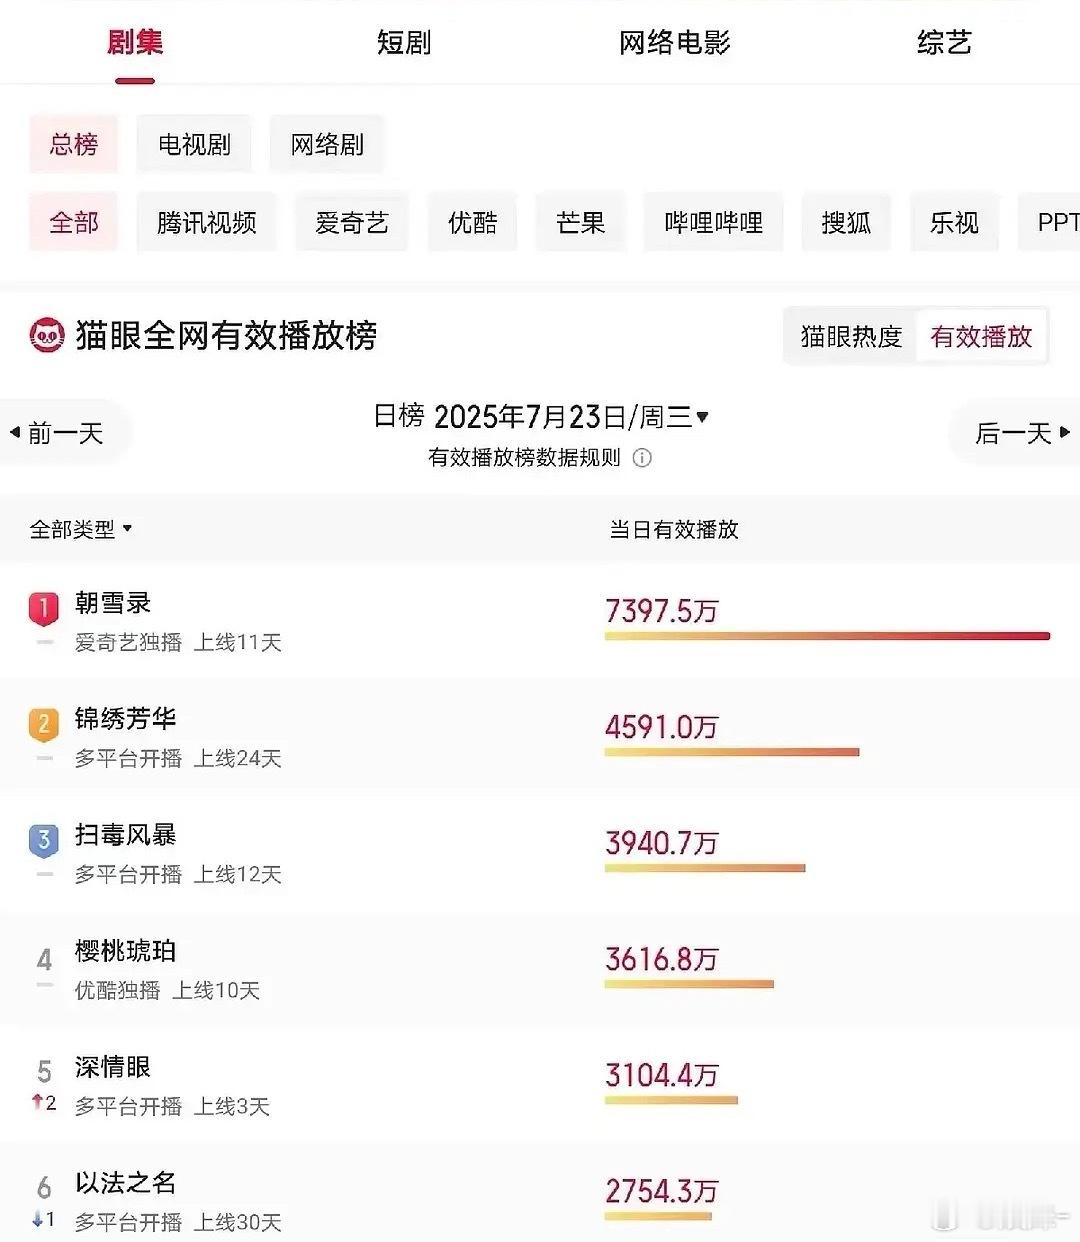1080x1242 pixels.
Task: Open the 综艺 tab
Action: (x=944, y=42)
